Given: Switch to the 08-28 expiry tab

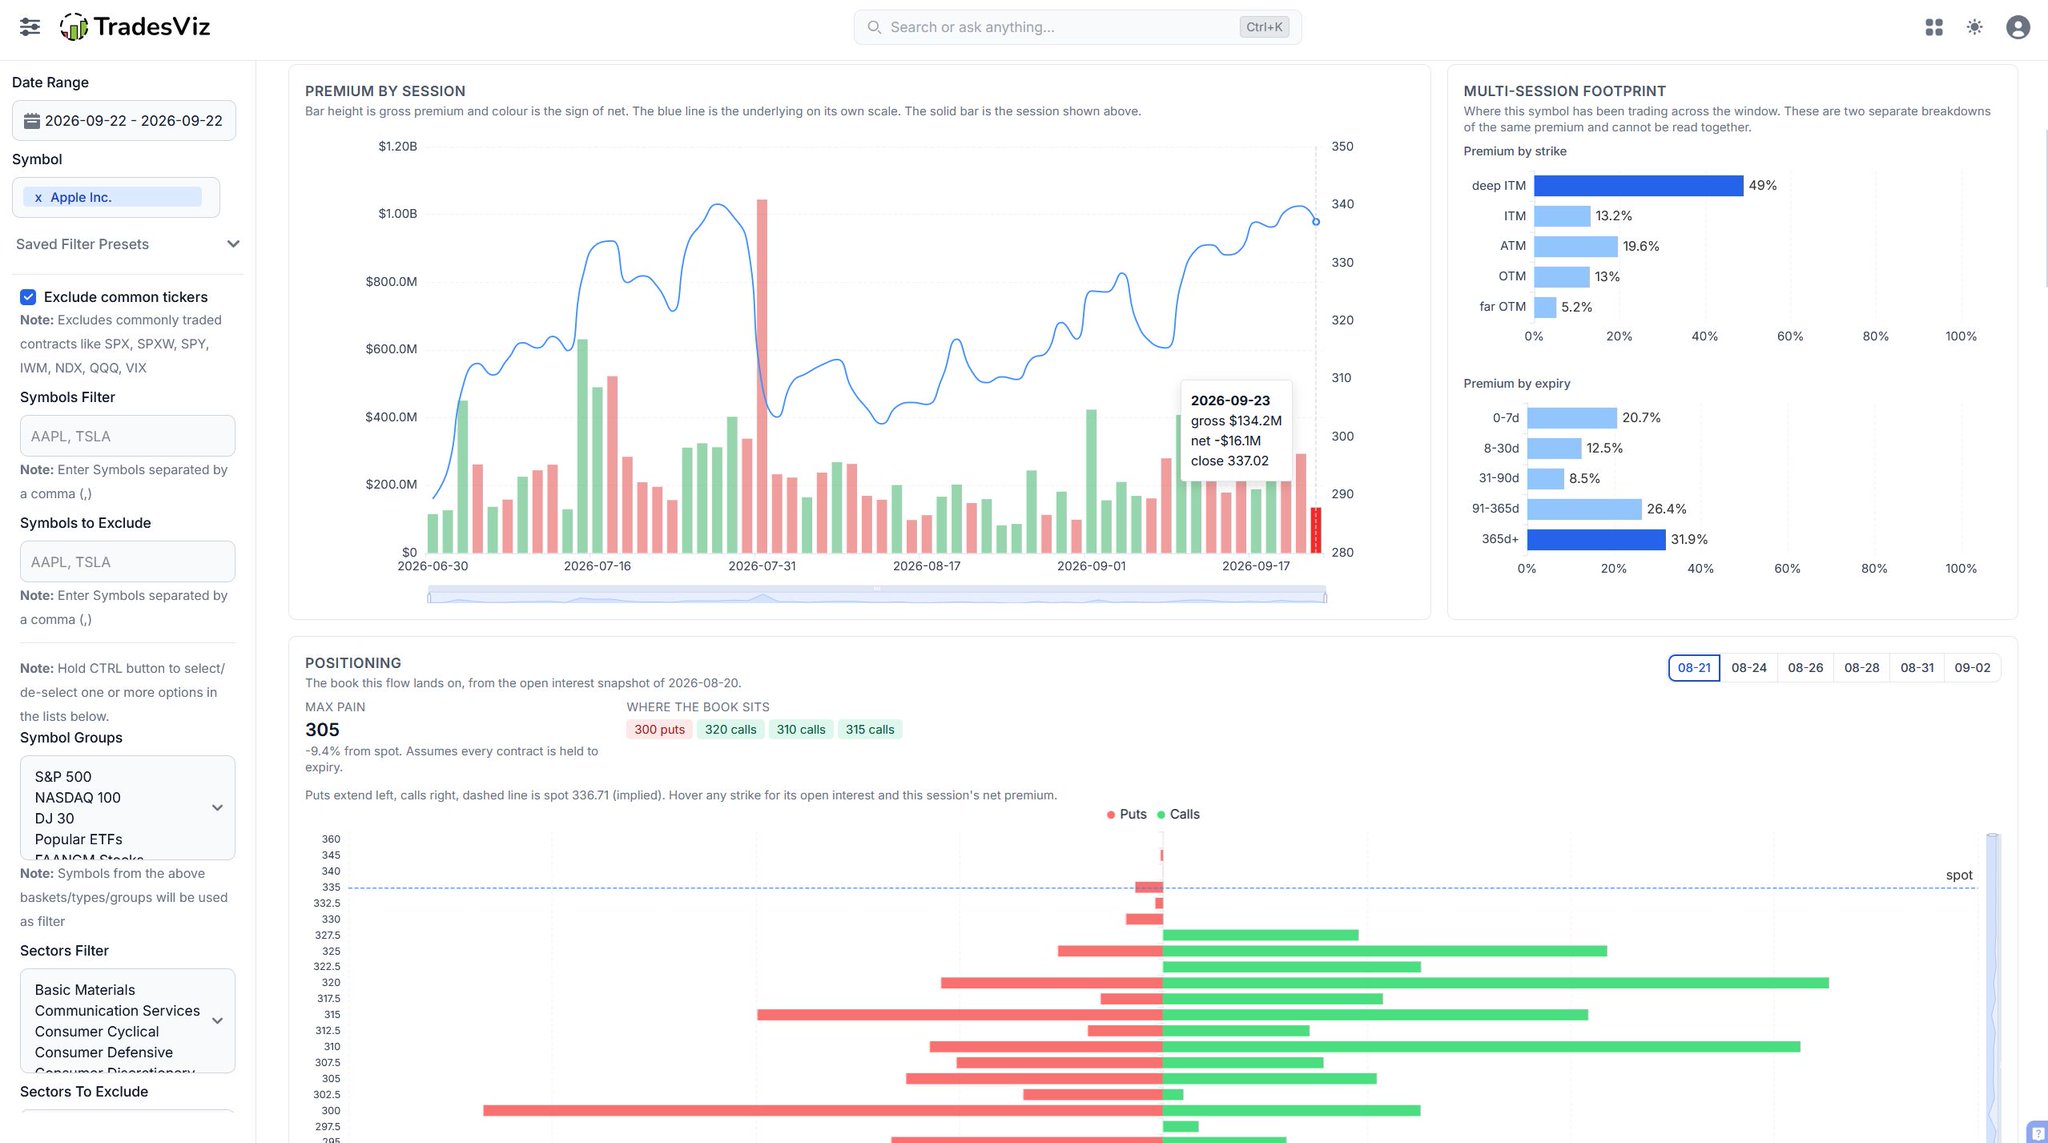Looking at the screenshot, I should [x=1861, y=668].
